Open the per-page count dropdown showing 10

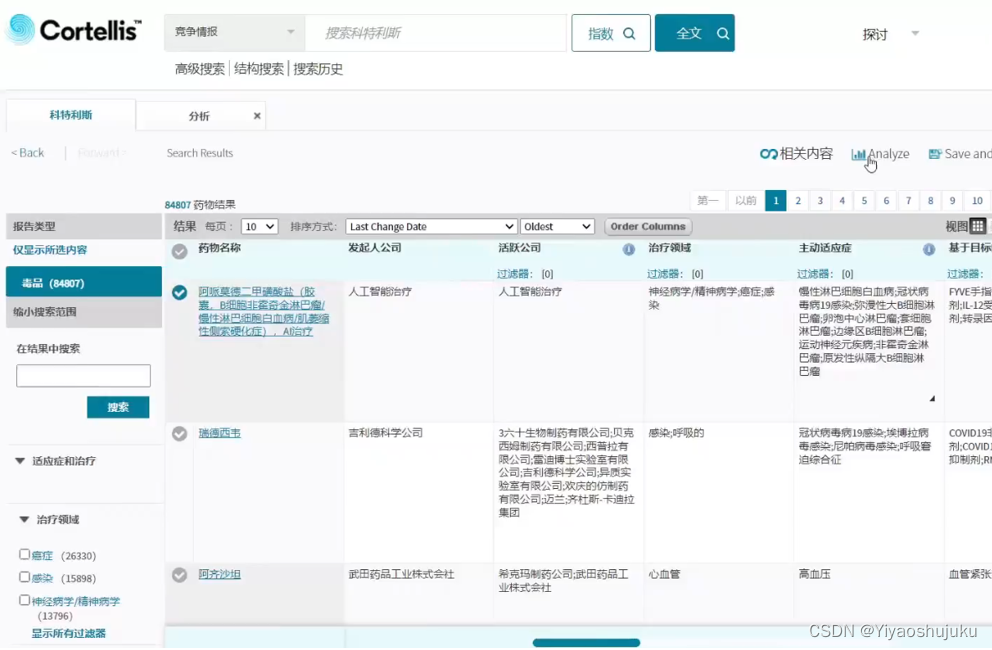point(259,227)
